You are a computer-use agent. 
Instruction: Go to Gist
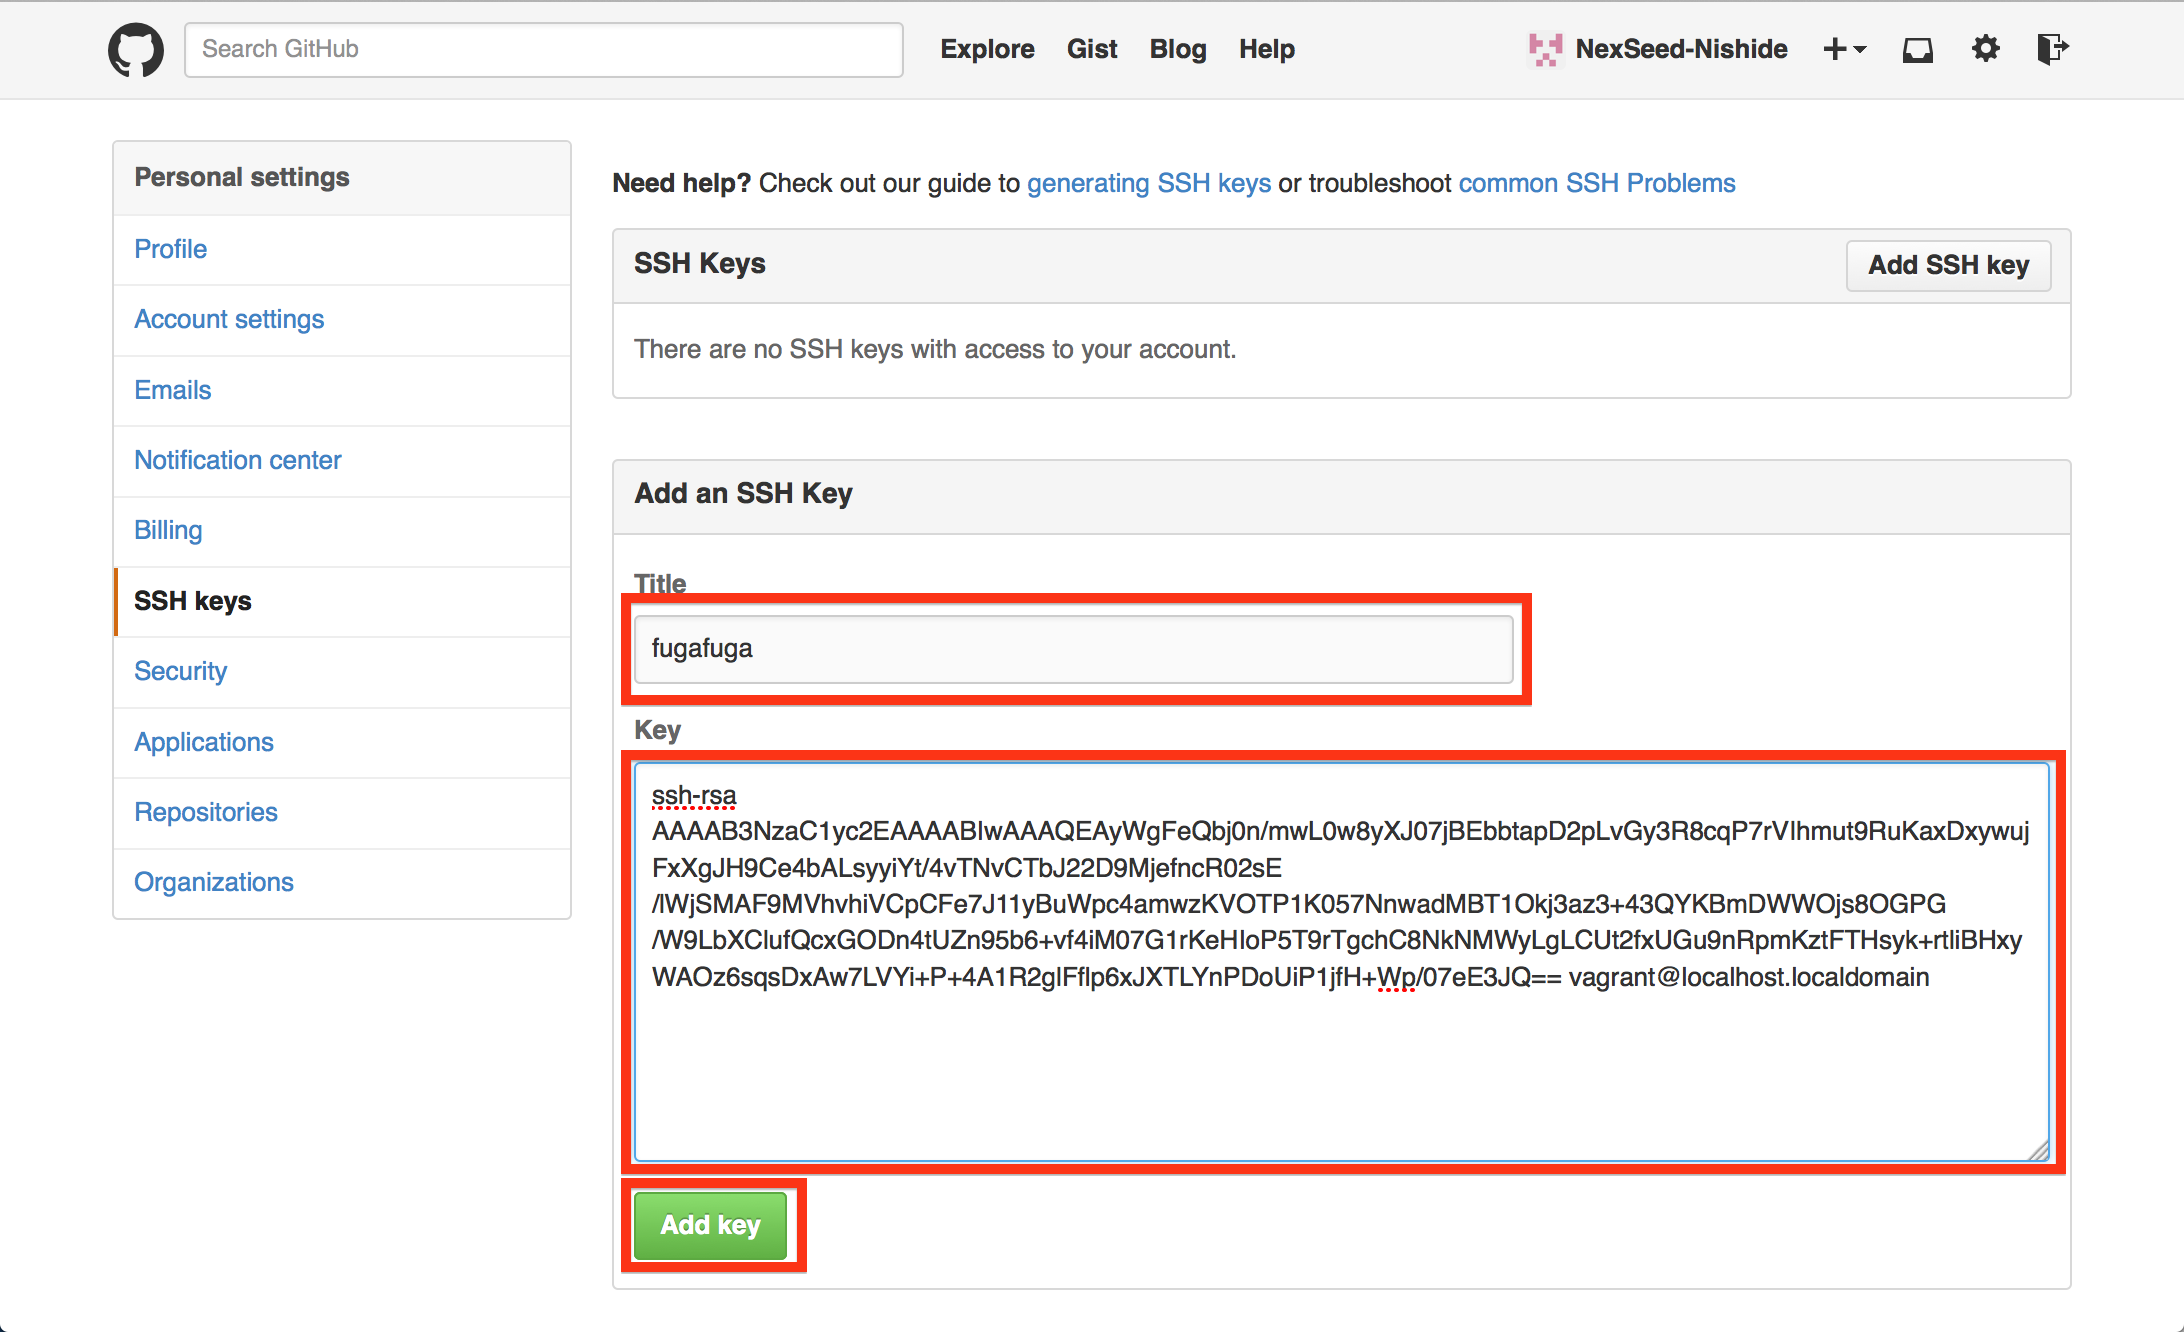coord(1091,49)
